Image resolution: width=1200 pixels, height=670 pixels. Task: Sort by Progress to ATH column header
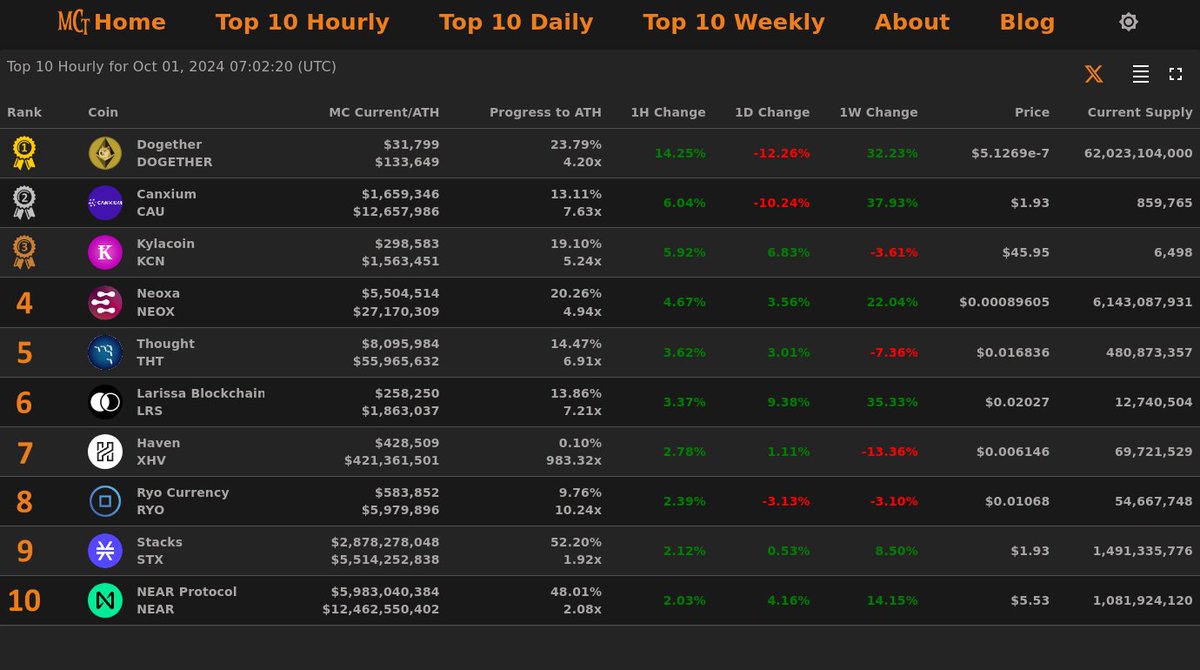tap(546, 112)
